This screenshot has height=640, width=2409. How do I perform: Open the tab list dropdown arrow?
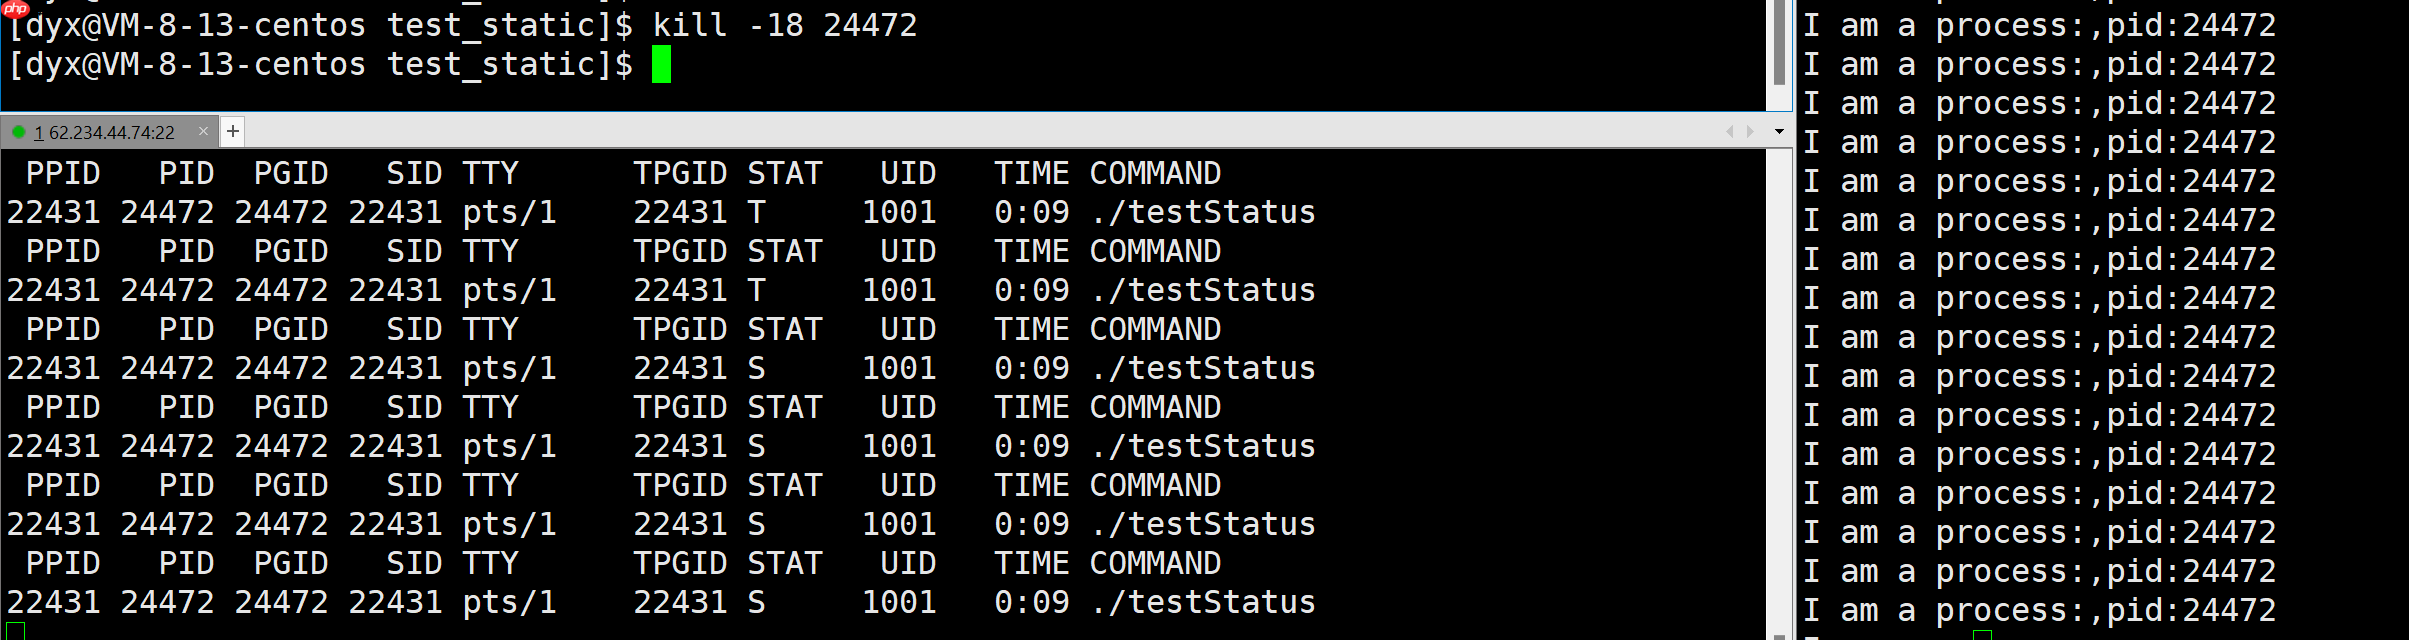click(1779, 131)
